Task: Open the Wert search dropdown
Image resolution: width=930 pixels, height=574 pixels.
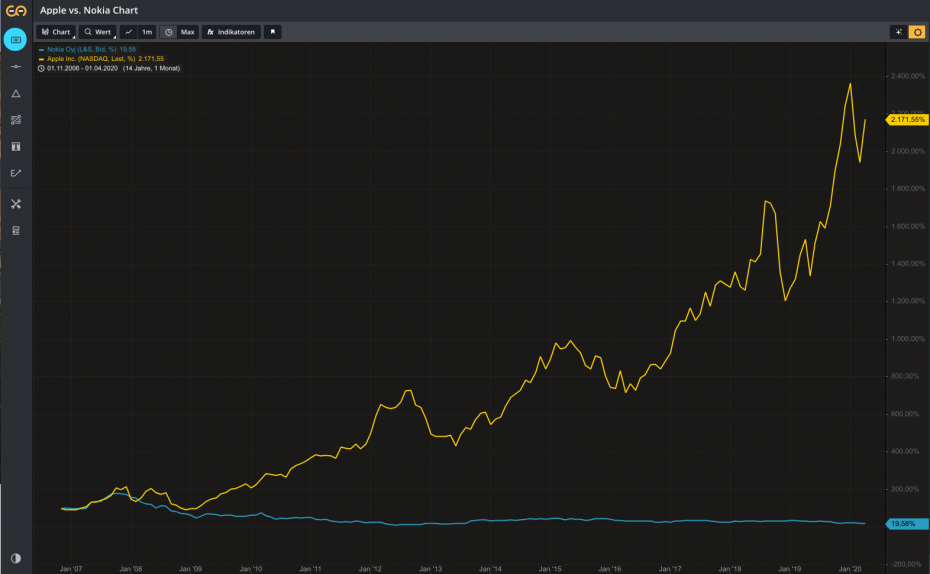Action: 98,32
